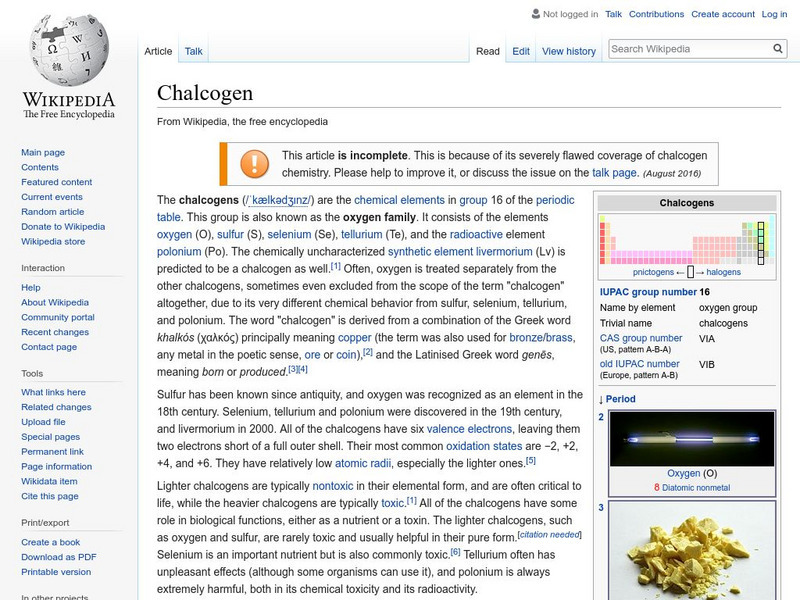
Task: Go to pnictogens from the infobox
Action: point(653,272)
